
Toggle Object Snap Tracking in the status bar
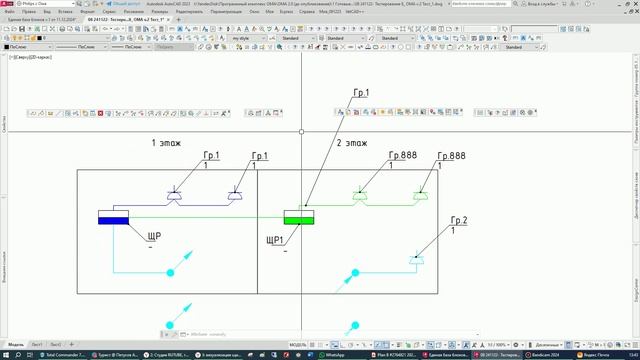[378, 345]
